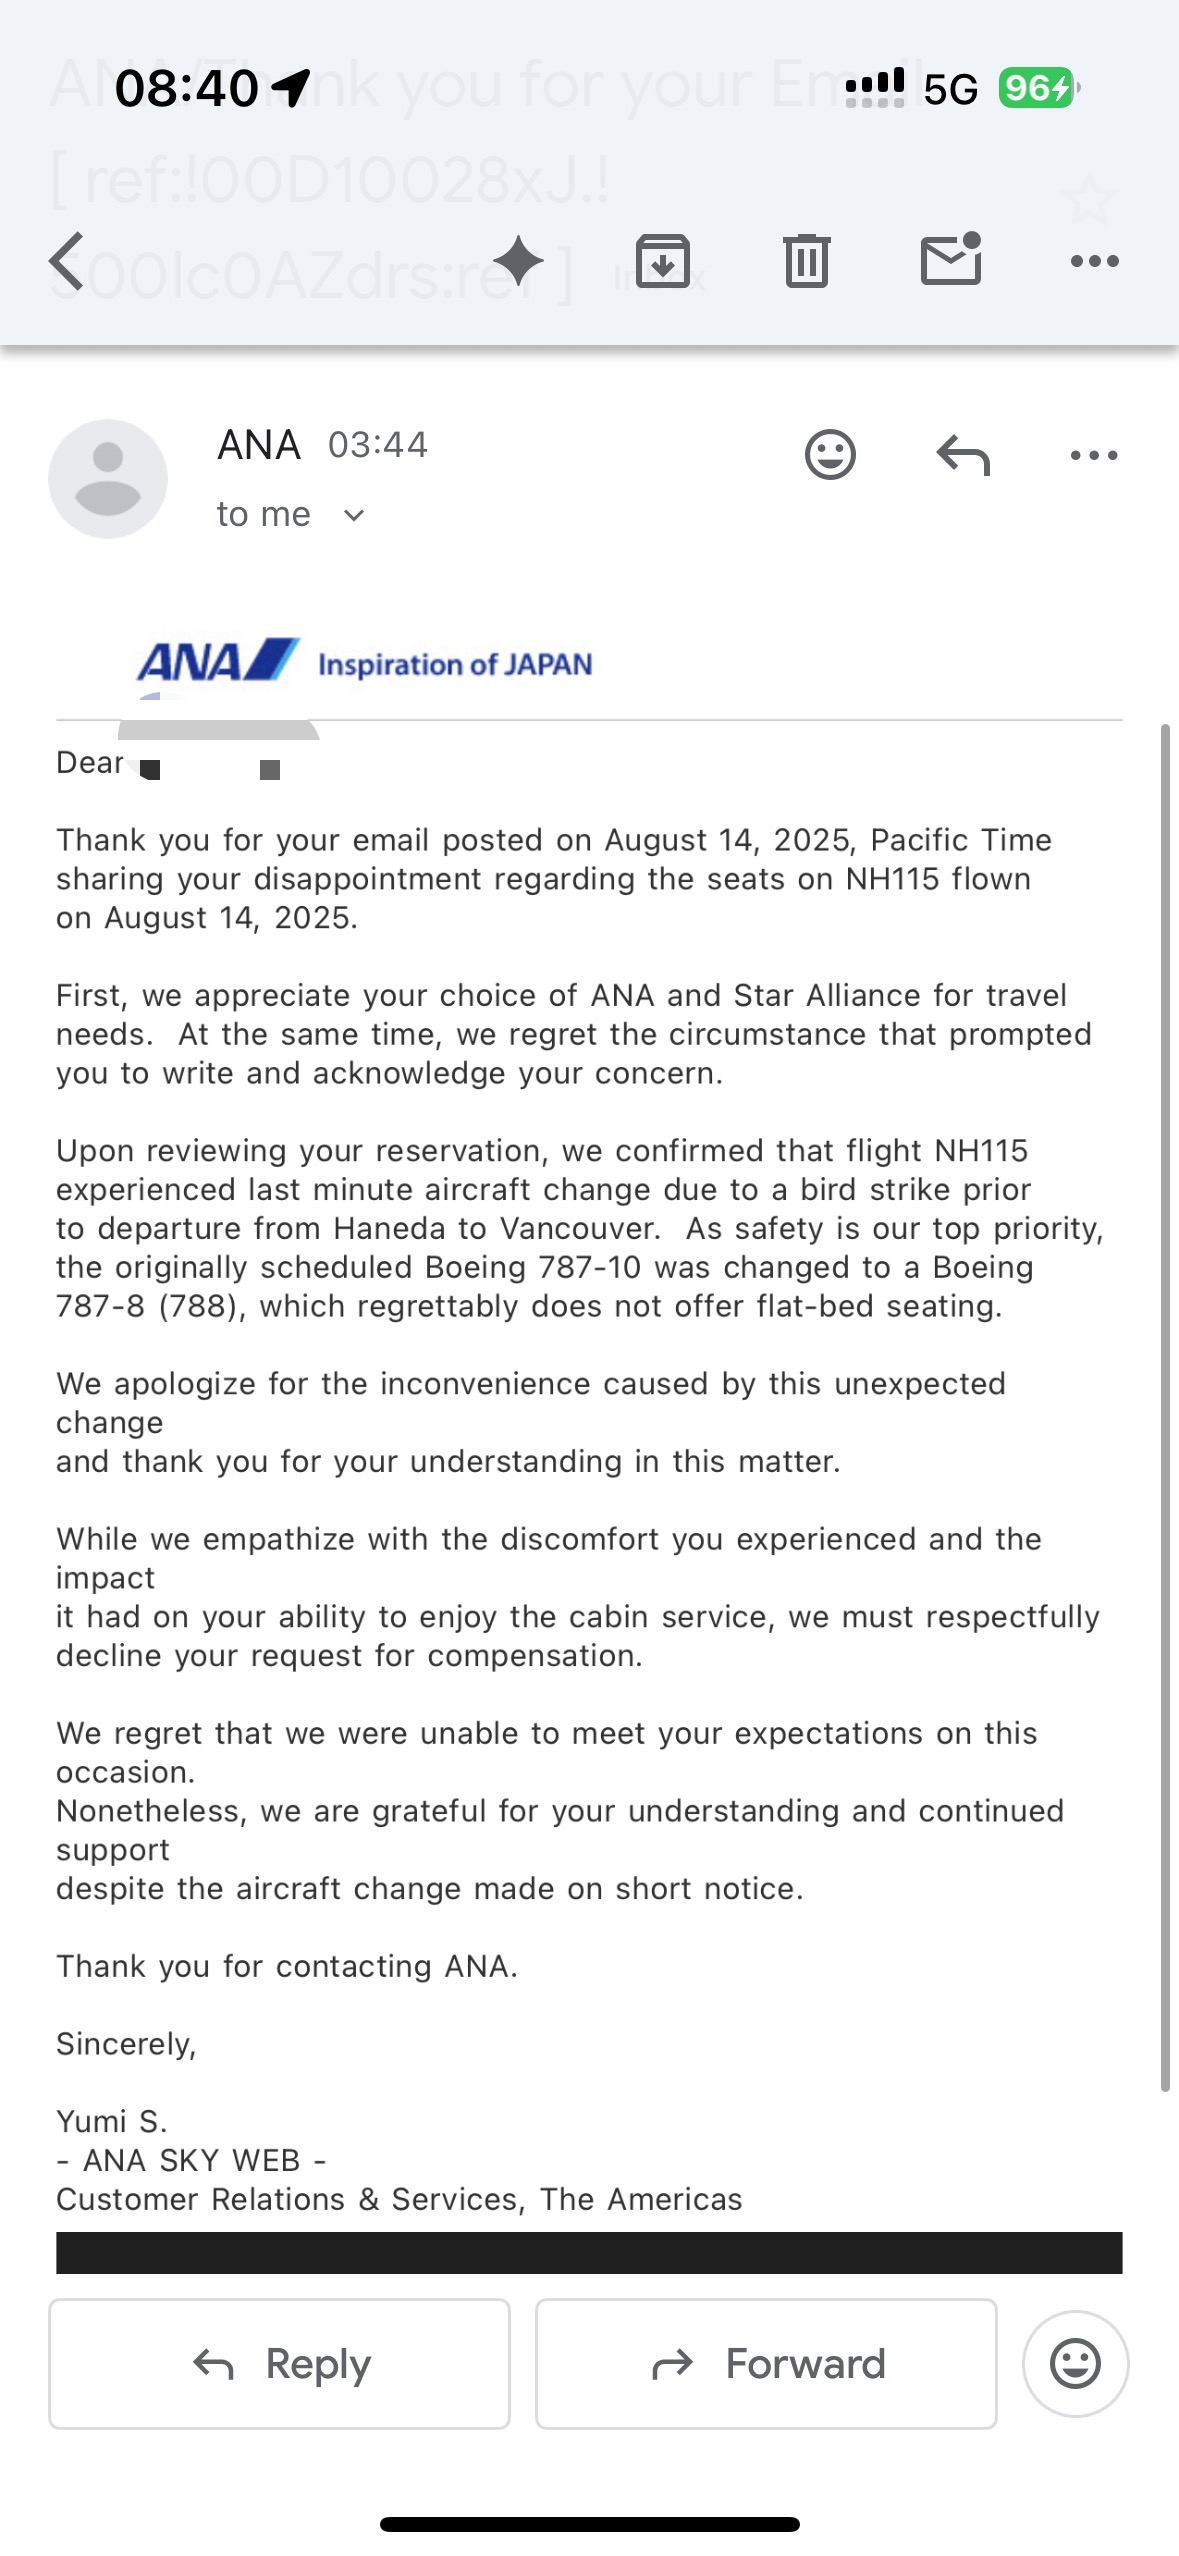Mark this email as unread
The height and width of the screenshot is (2556, 1179).
pos(950,259)
